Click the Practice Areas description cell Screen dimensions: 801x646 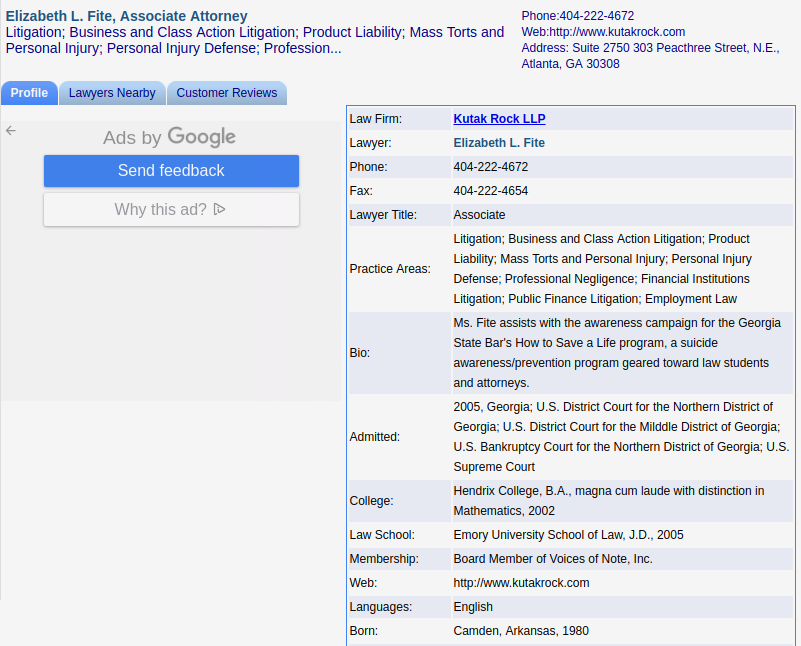click(x=622, y=269)
